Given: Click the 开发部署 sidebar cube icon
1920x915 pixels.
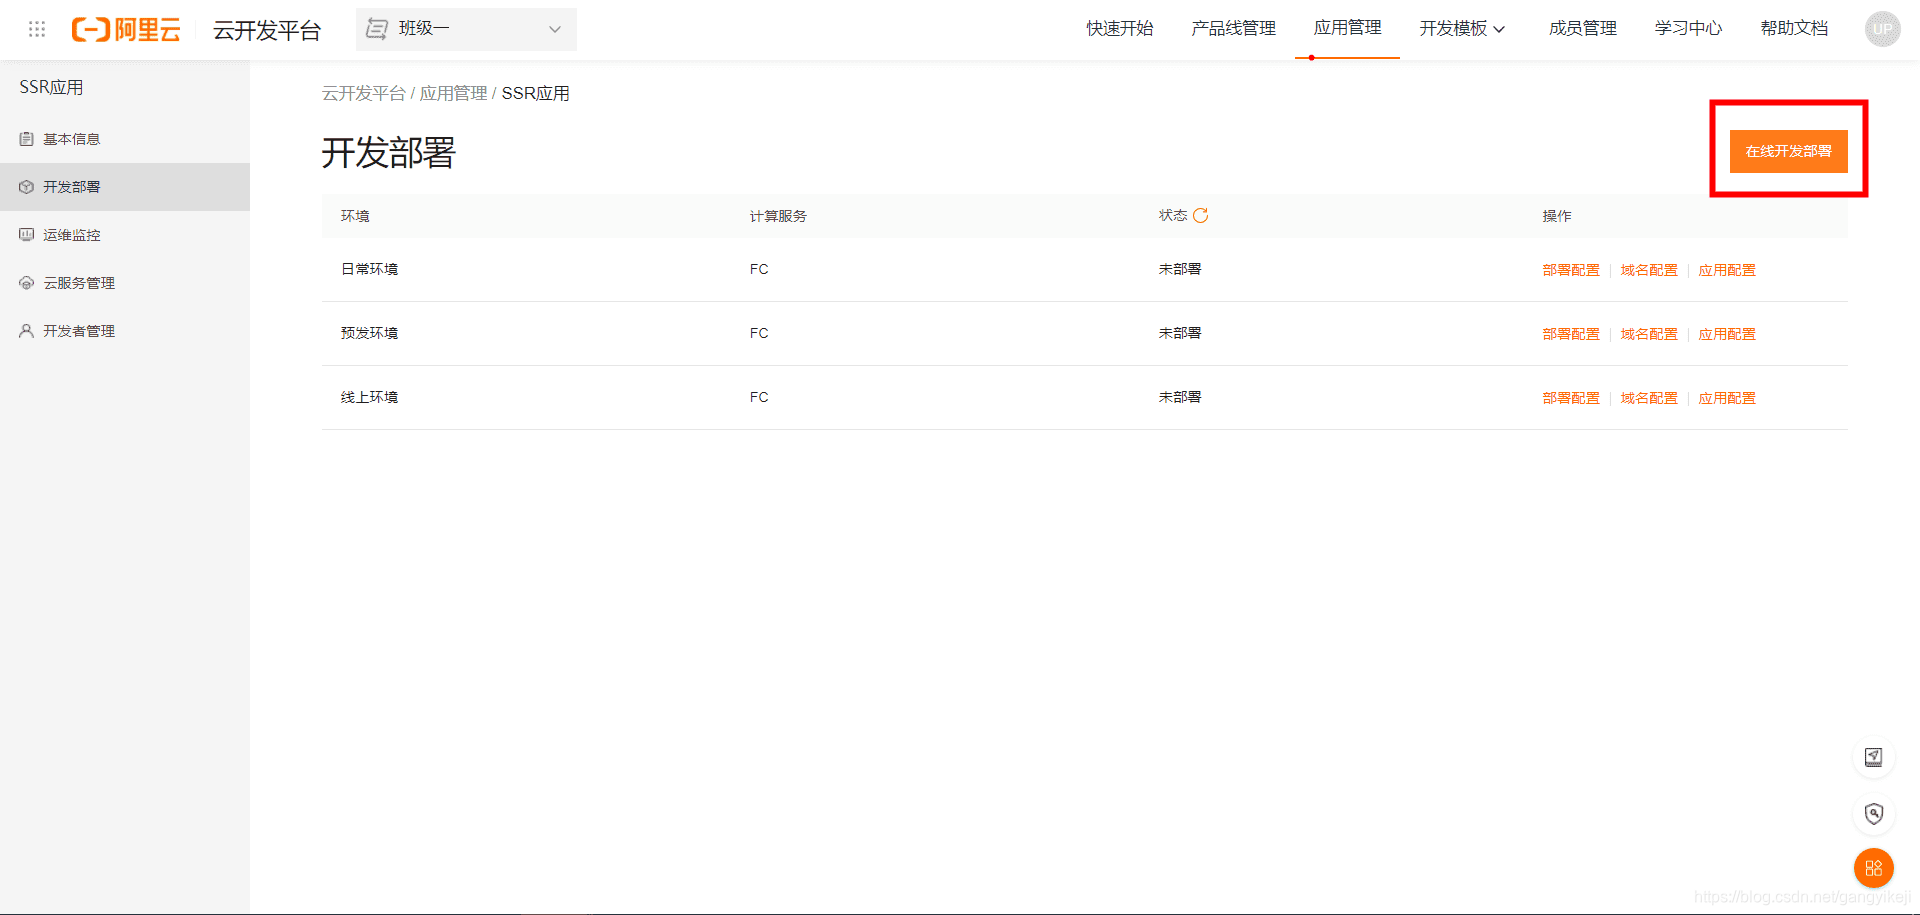Looking at the screenshot, I should point(27,187).
